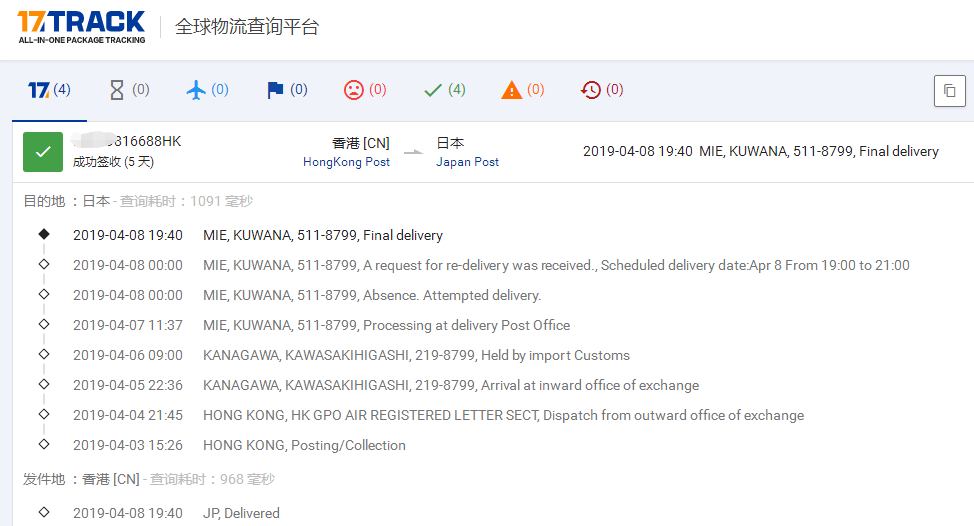Select the Held by import Customs event

(416, 355)
